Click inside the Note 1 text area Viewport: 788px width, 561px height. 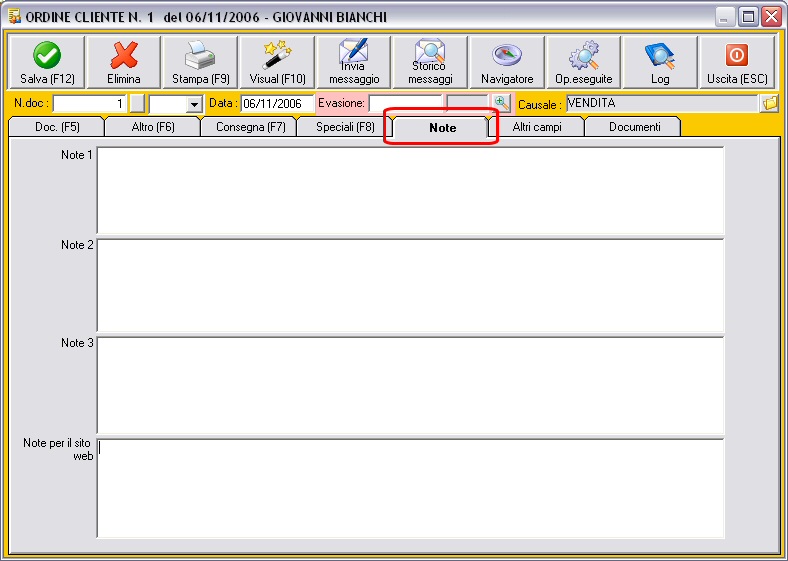(410, 191)
